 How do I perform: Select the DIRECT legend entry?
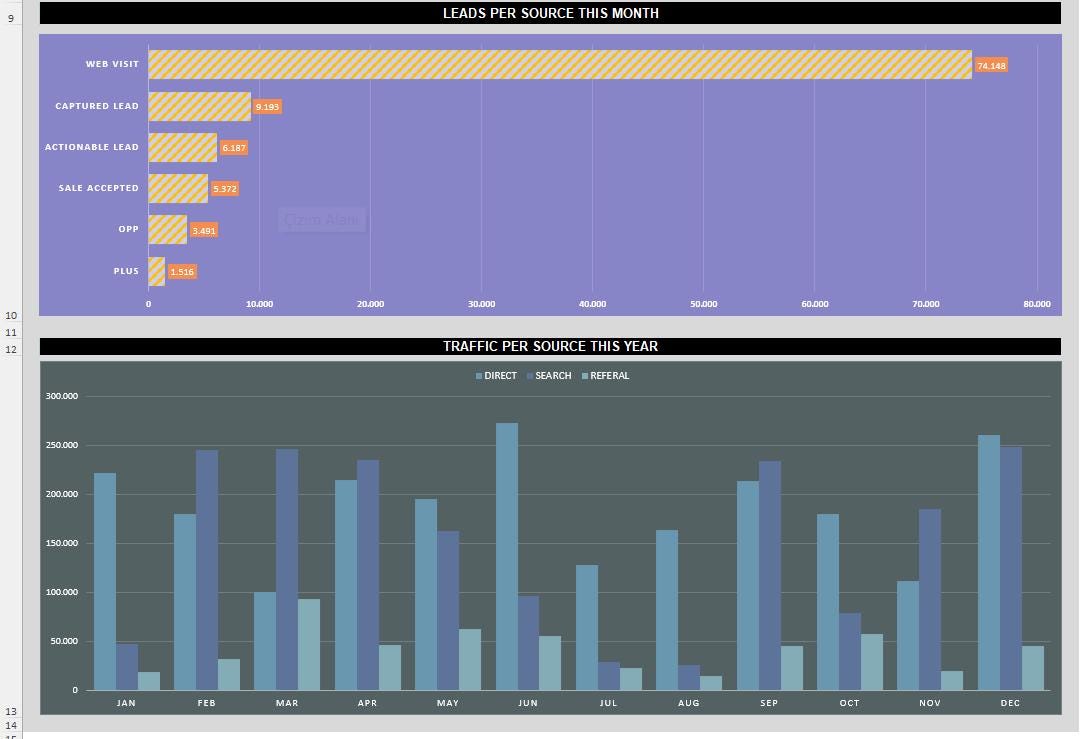pyautogui.click(x=497, y=376)
